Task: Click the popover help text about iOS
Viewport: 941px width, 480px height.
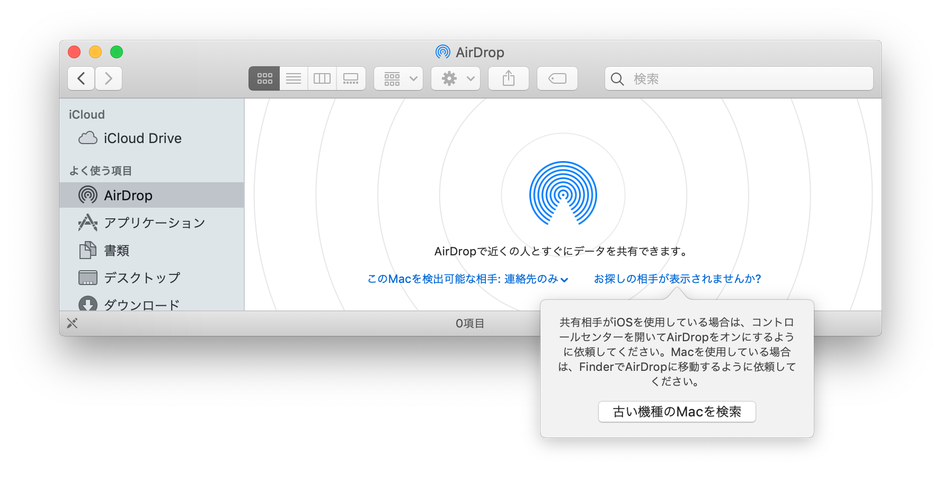Action: 677,352
